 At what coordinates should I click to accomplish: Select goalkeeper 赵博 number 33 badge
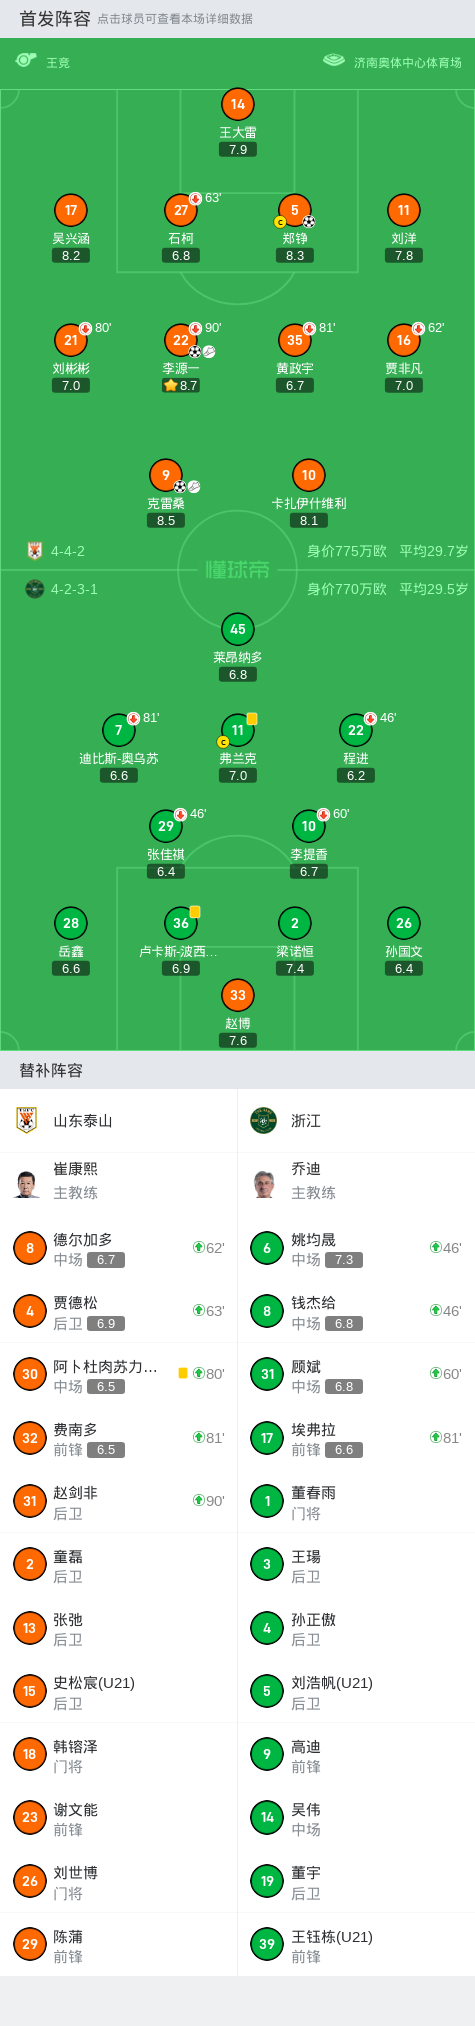238,995
